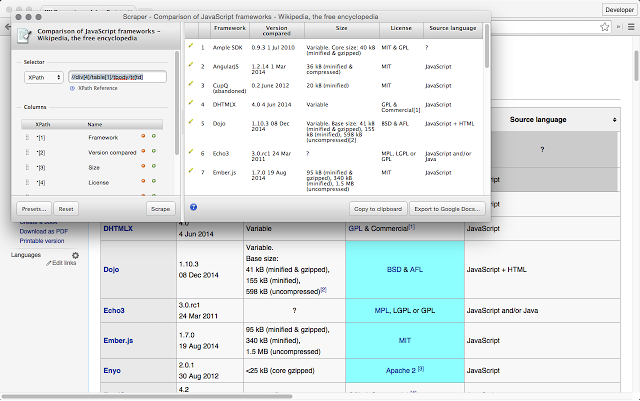Screen dimensions: 640x401
Task: Click the drag handle of the License row
Action: pyautogui.click(x=27, y=182)
